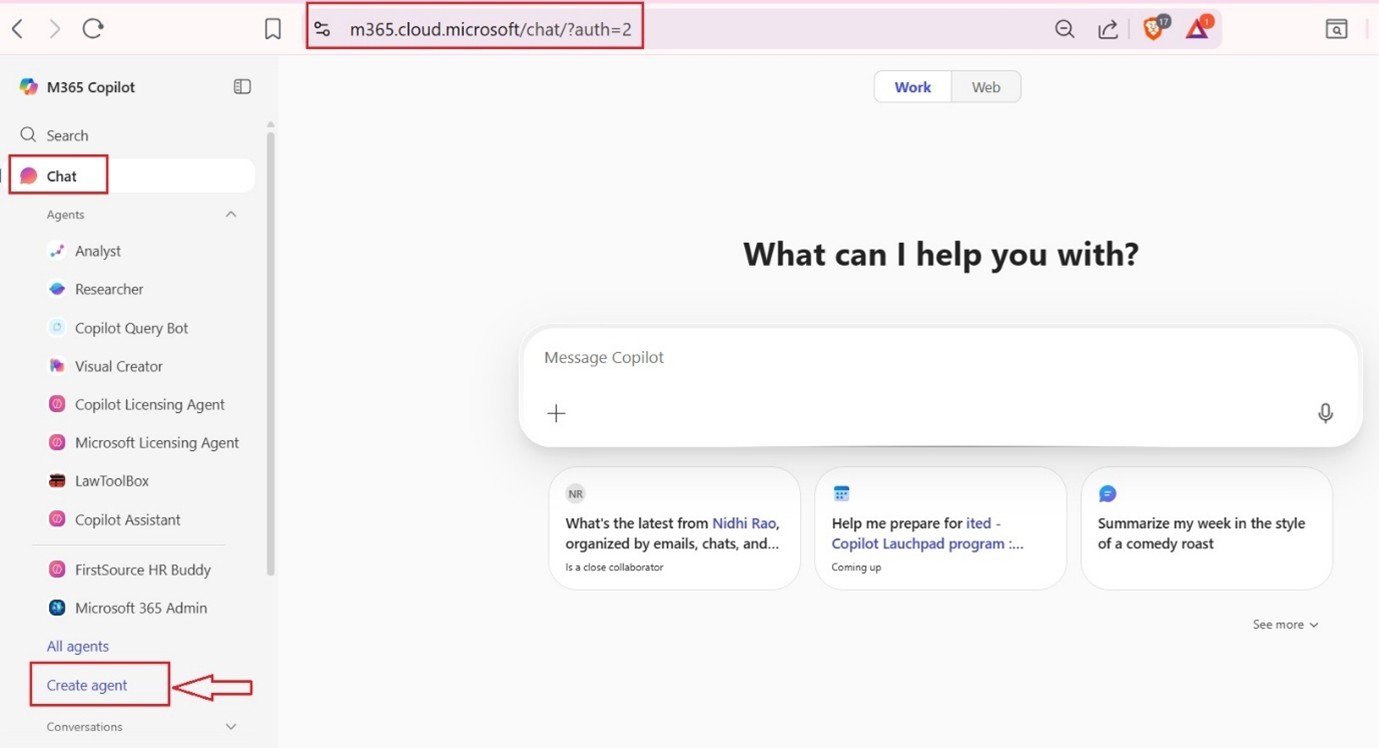Click the Copilot Assistant agent icon
Image resolution: width=1379 pixels, height=748 pixels.
[57, 520]
